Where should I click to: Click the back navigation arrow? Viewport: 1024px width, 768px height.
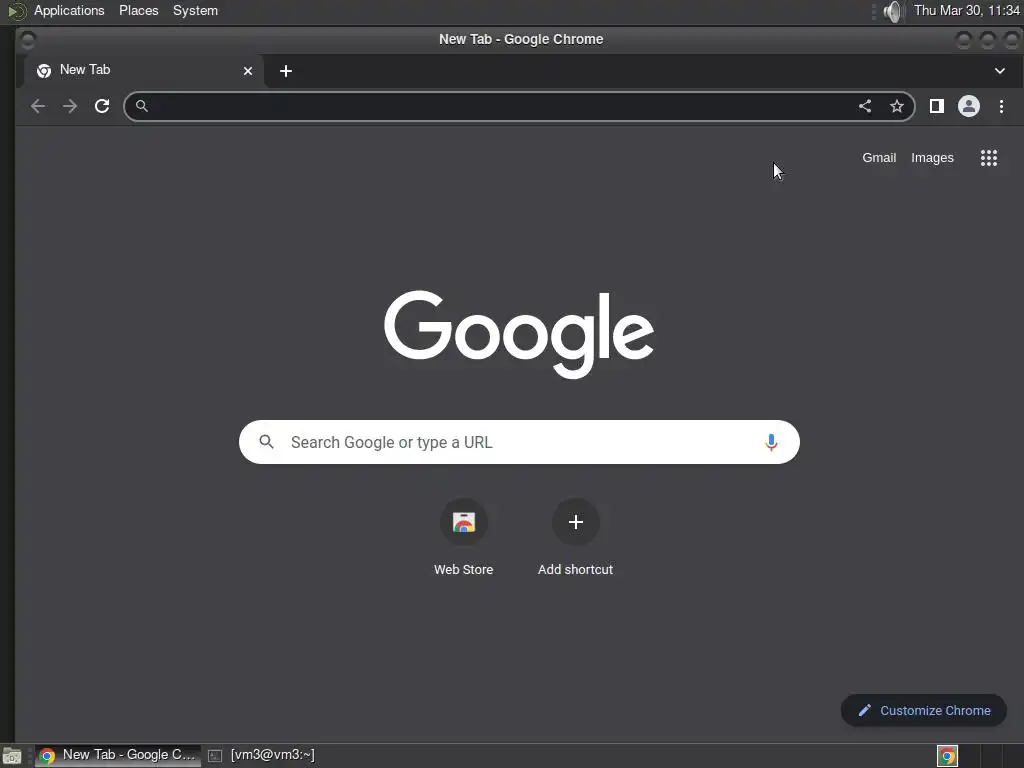[x=38, y=106]
